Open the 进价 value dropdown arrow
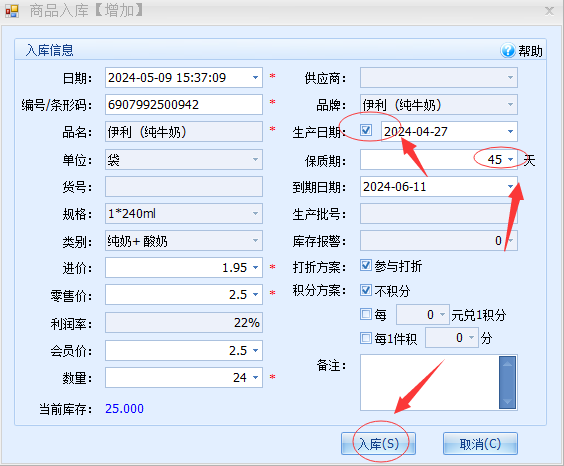Image resolution: width=564 pixels, height=466 pixels. pos(255,268)
